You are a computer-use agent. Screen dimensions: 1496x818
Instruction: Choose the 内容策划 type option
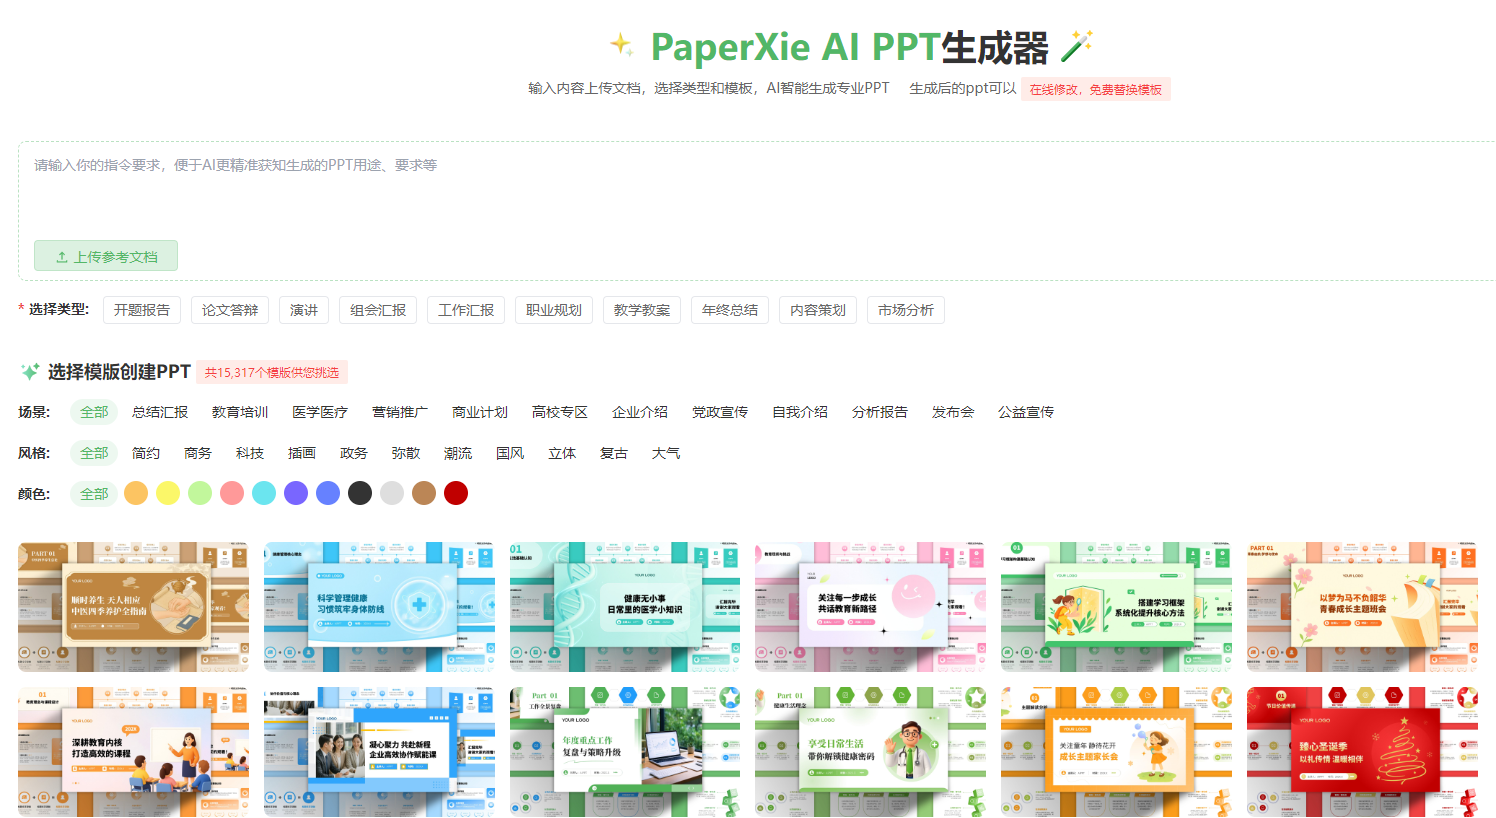tap(818, 310)
